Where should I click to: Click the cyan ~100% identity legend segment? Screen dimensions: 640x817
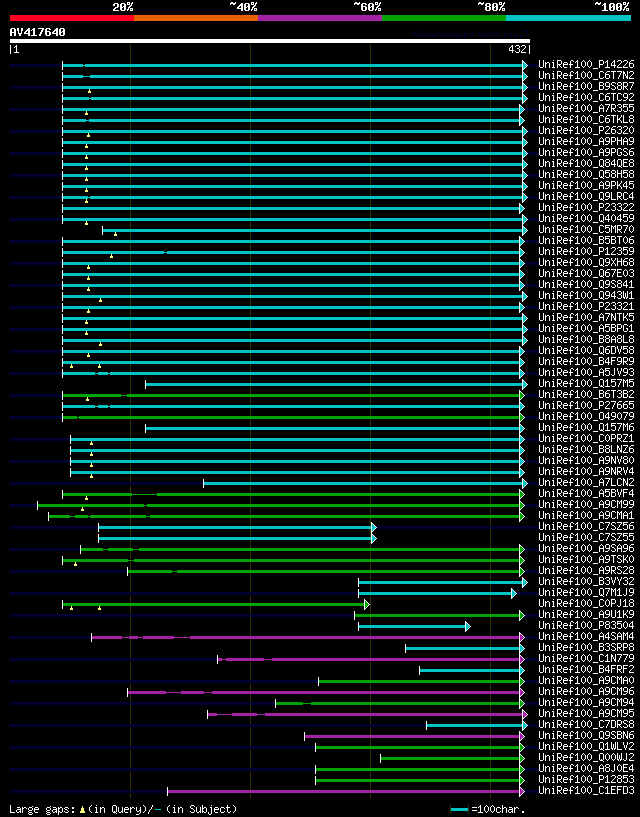pyautogui.click(x=569, y=18)
